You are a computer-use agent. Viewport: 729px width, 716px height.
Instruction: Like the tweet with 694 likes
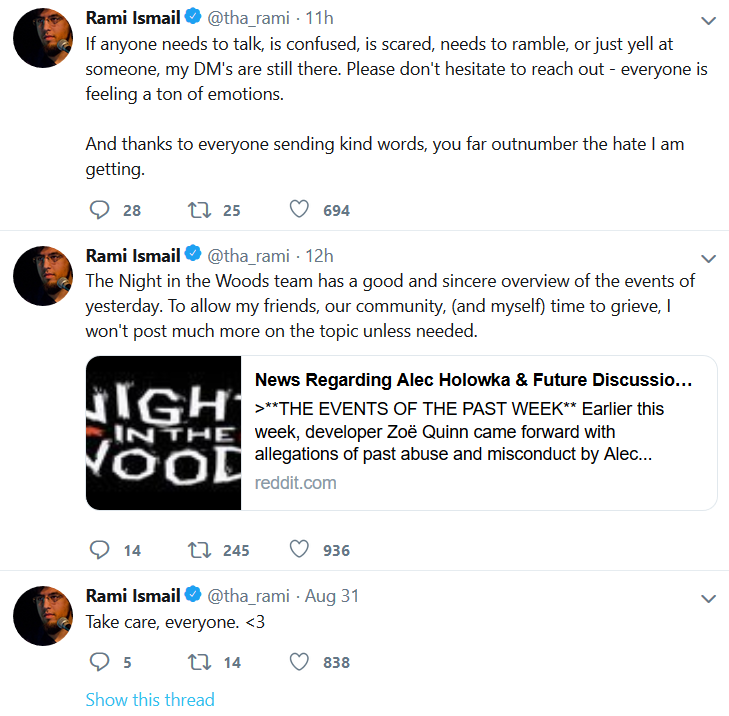[299, 209]
